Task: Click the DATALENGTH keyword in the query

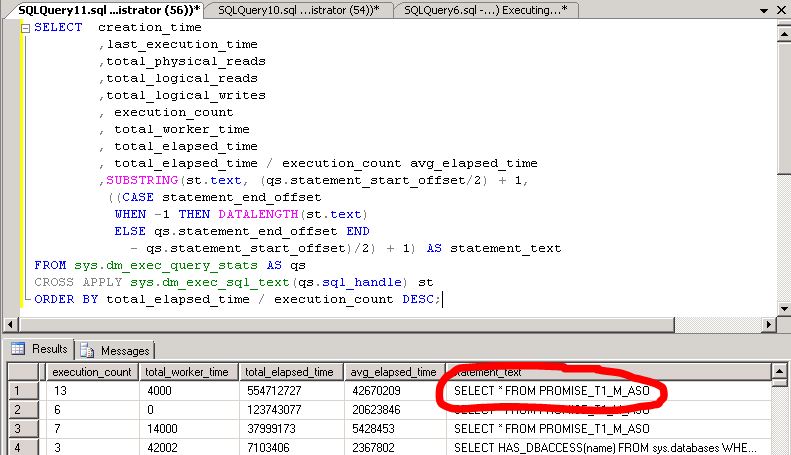Action: [258, 214]
